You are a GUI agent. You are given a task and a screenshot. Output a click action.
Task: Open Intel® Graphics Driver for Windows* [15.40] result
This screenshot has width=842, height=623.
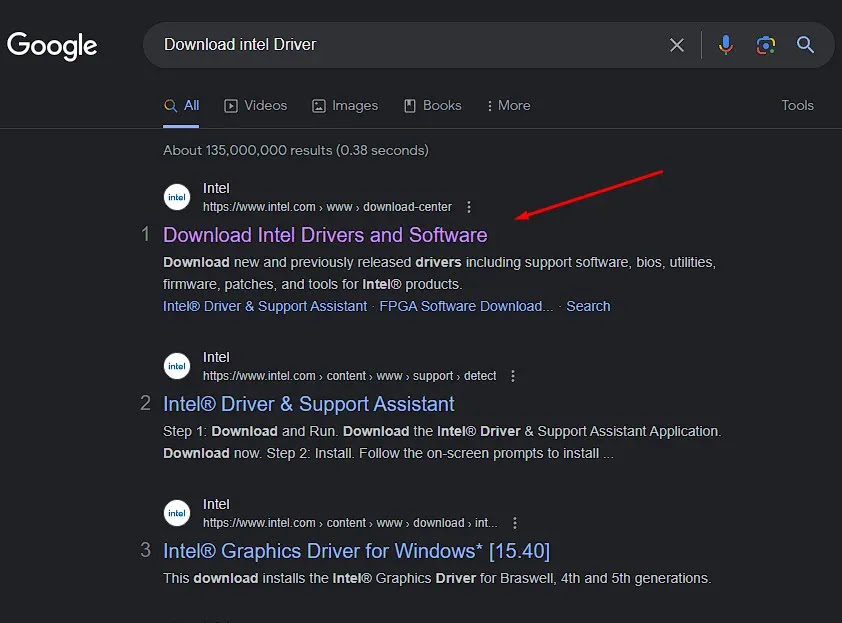point(357,551)
